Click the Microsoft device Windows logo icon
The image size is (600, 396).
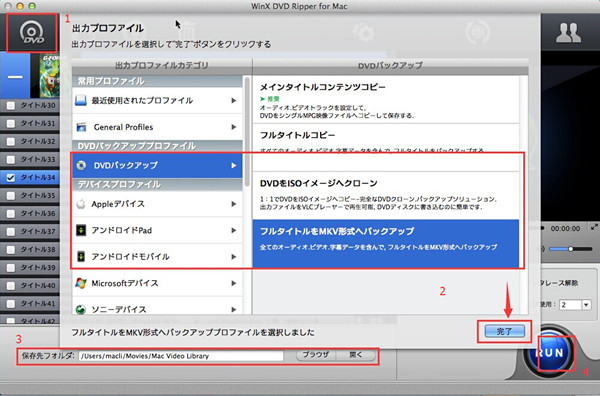click(x=81, y=283)
